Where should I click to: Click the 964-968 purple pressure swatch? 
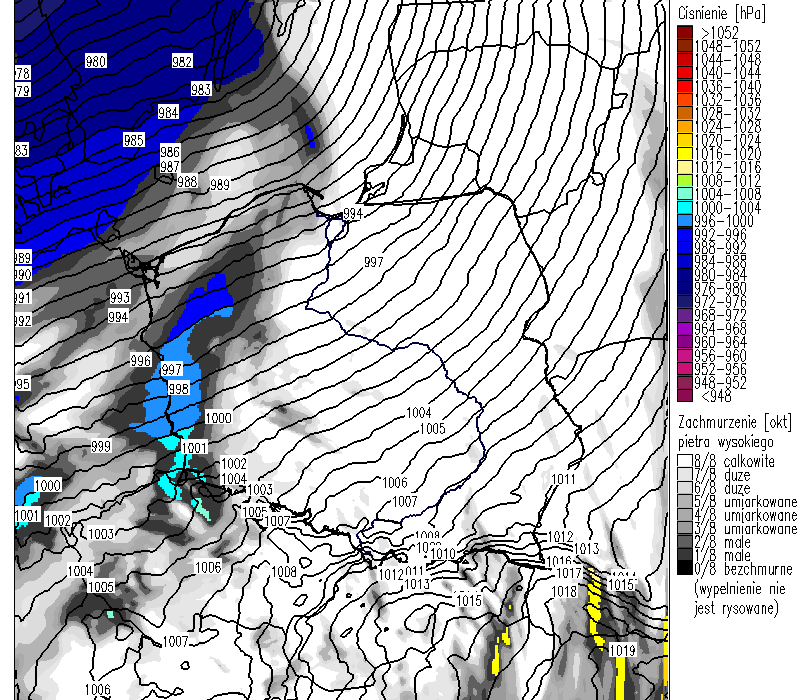[684, 328]
